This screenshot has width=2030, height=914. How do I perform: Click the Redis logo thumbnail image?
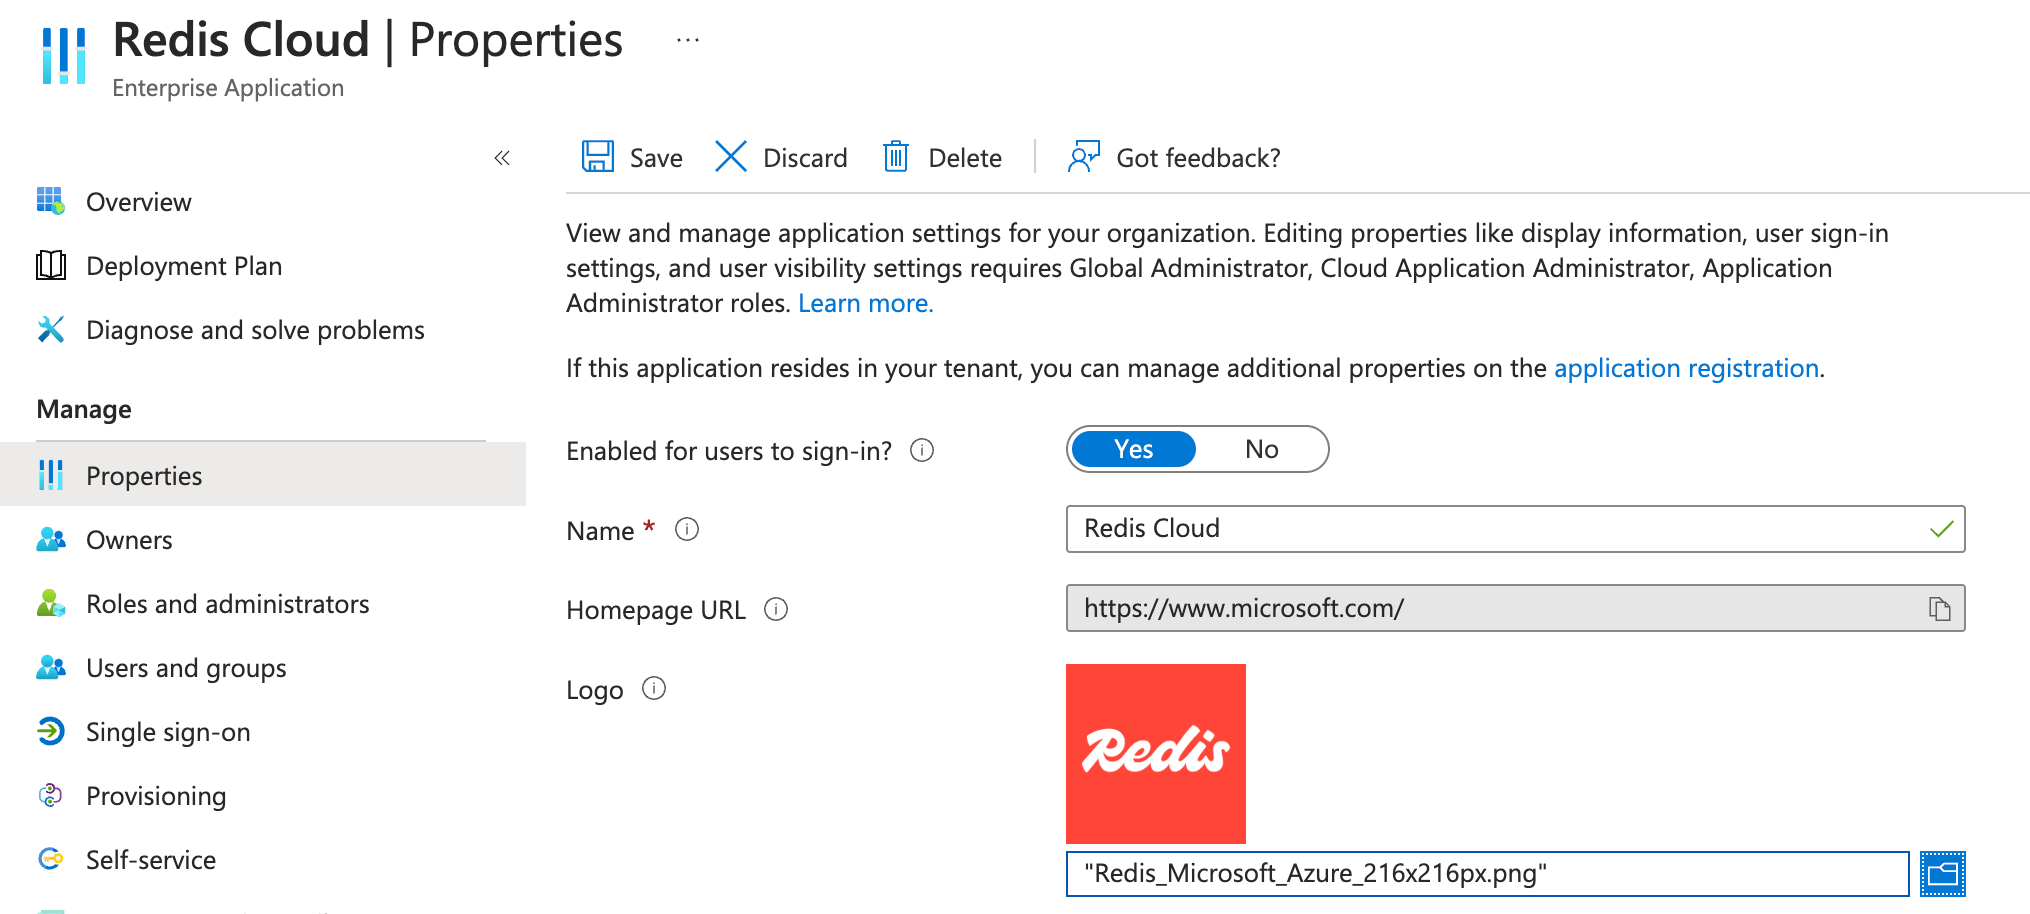click(1155, 753)
